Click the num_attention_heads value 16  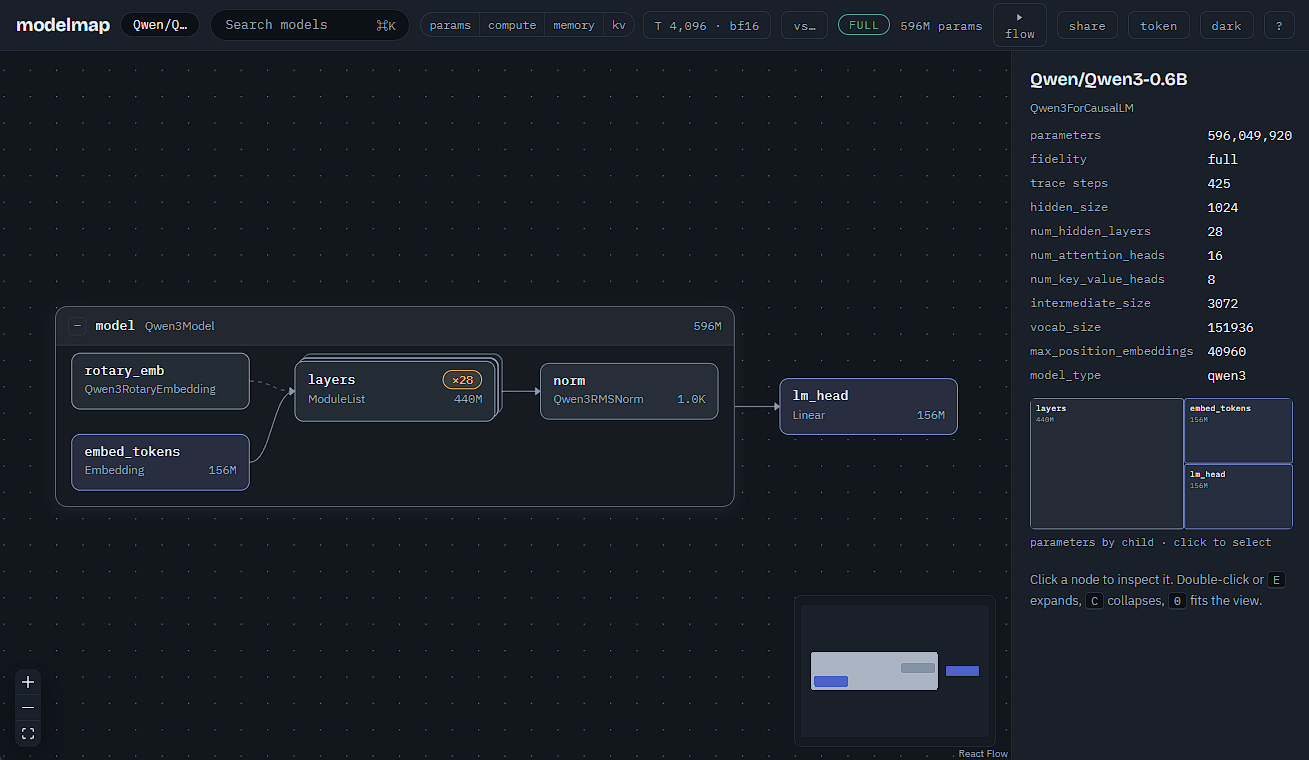click(x=1215, y=255)
